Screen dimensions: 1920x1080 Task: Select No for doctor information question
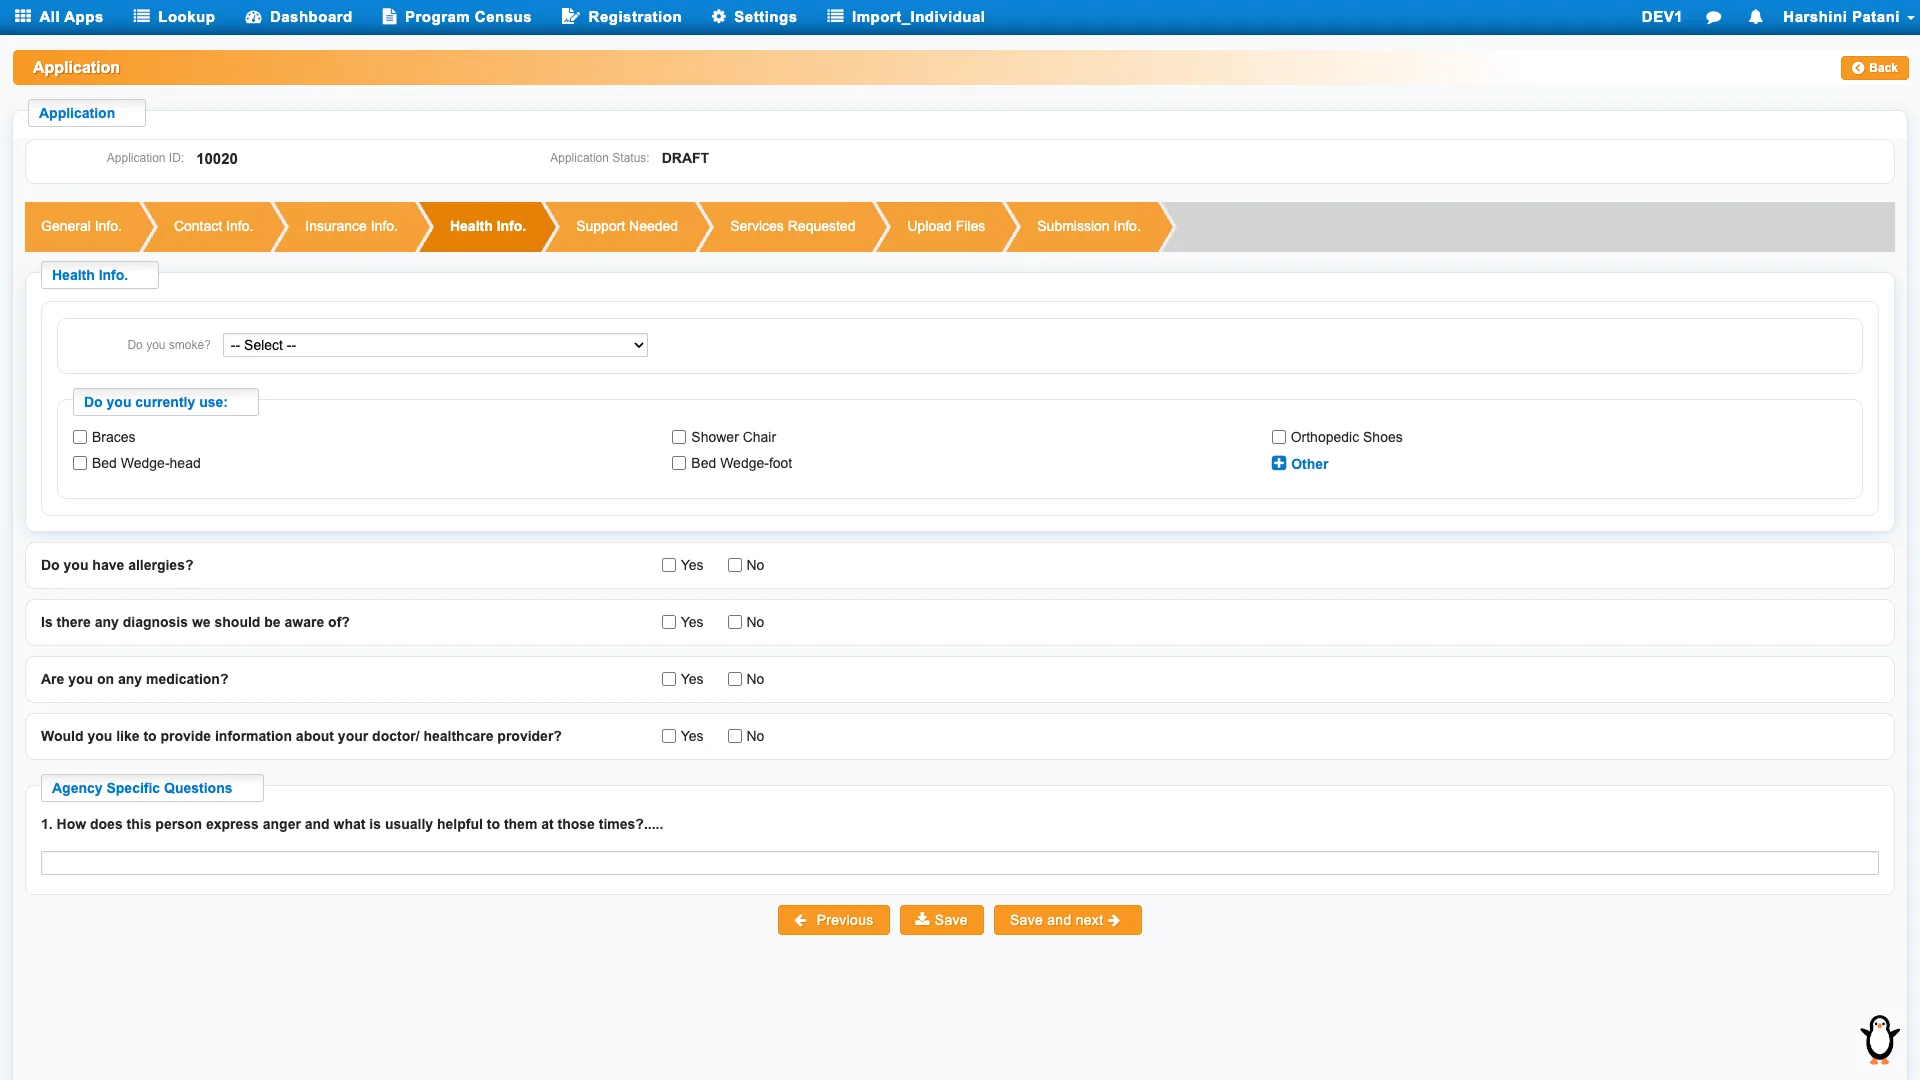coord(735,736)
